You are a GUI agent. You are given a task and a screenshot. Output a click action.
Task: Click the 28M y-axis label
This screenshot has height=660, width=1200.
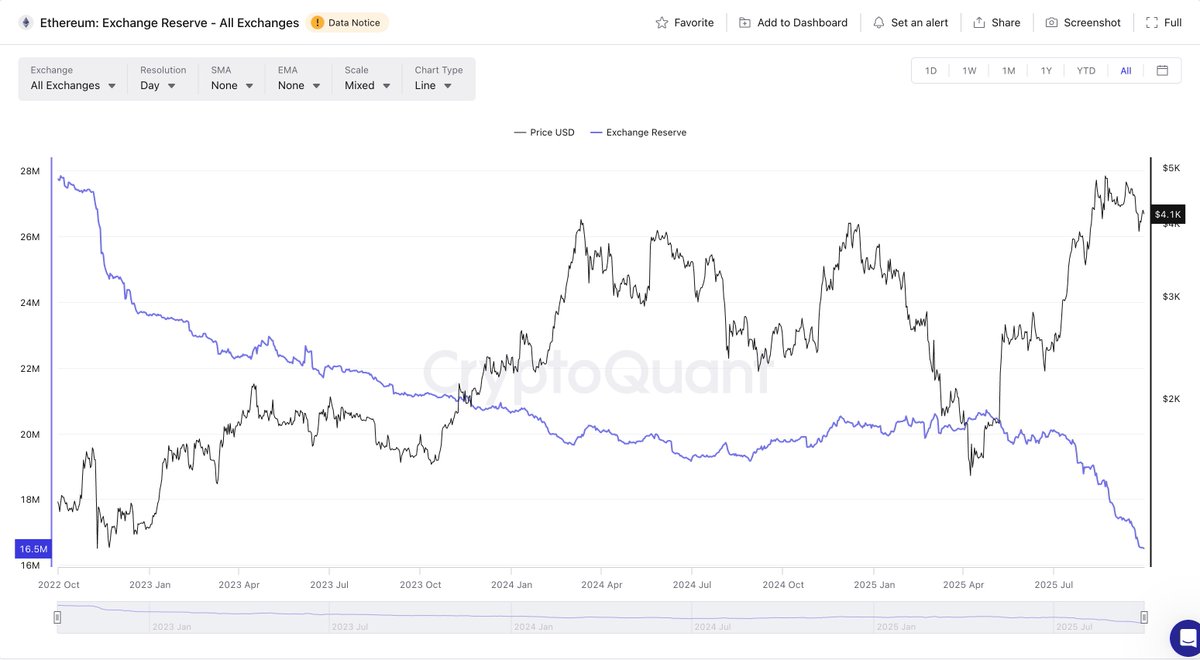pyautogui.click(x=31, y=172)
